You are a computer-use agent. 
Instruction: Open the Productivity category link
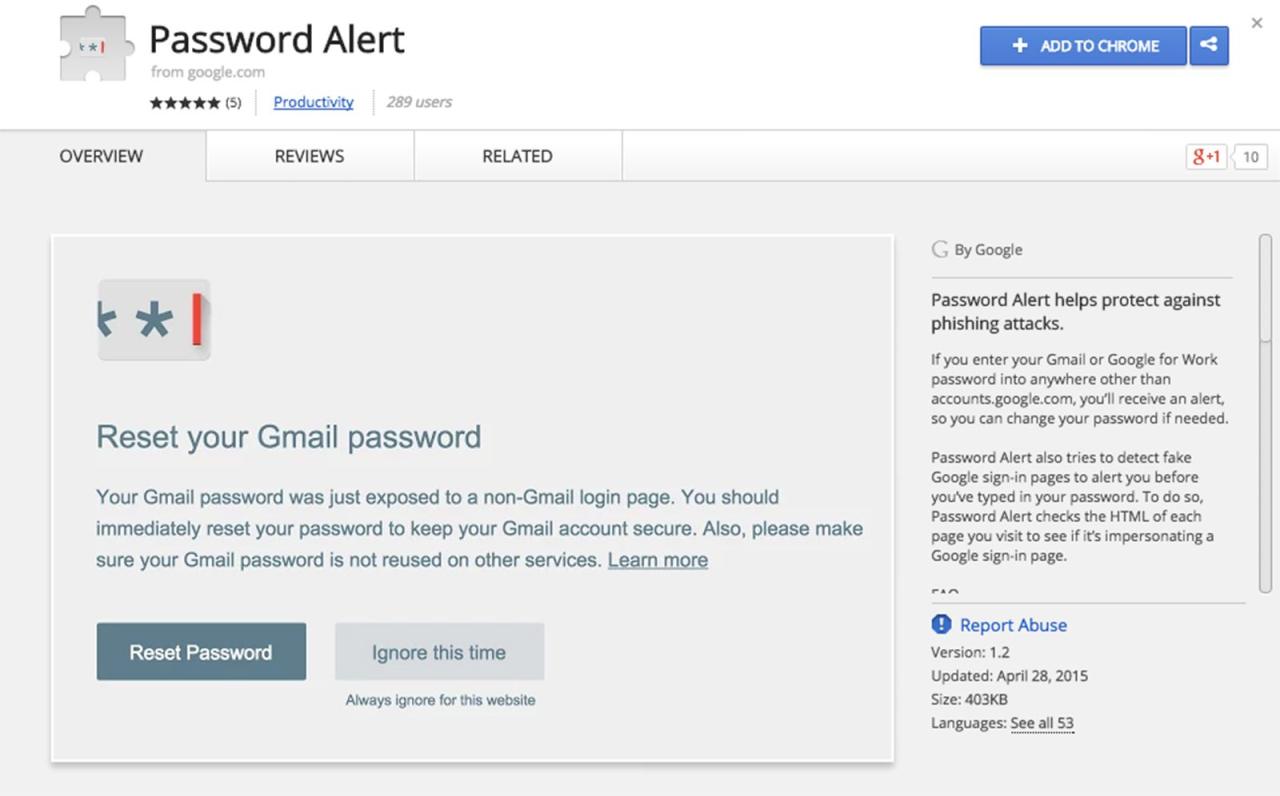click(313, 102)
